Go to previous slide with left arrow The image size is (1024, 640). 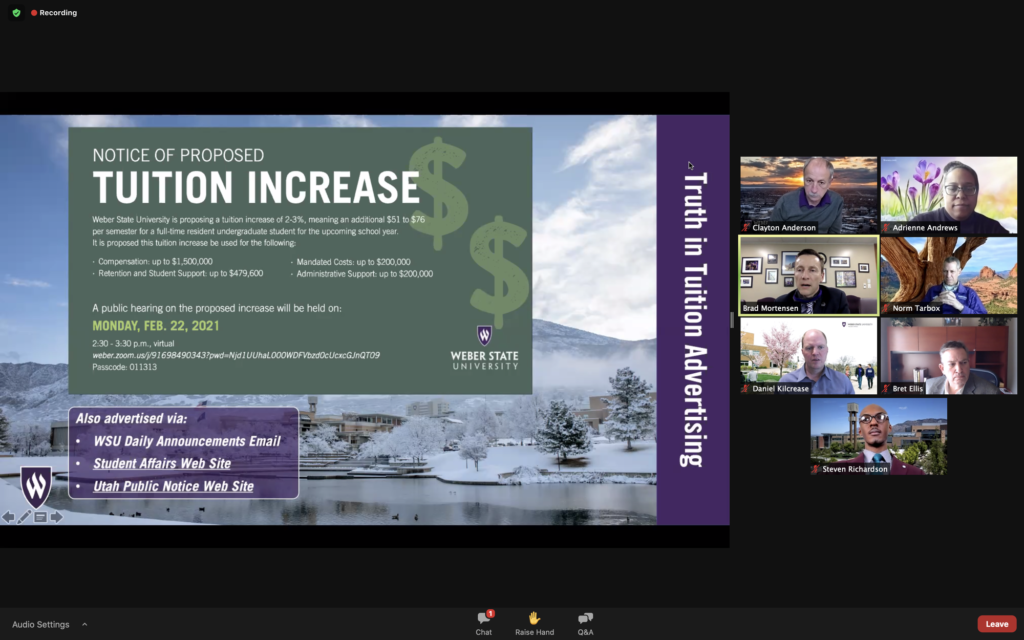click(x=8, y=517)
